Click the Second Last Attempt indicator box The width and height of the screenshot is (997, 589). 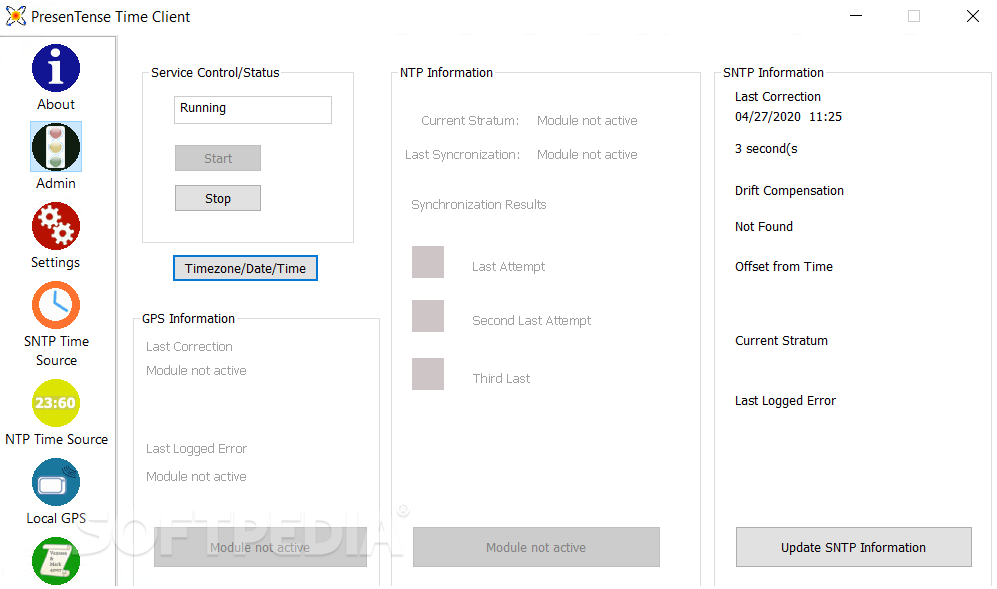pyautogui.click(x=428, y=316)
